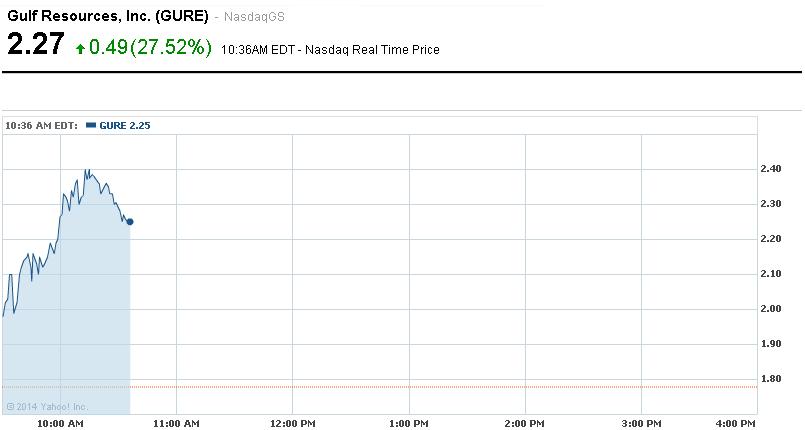Screen dimensions: 805x430
Task: Click the NasdaqGS exchange label
Action: pos(254,18)
